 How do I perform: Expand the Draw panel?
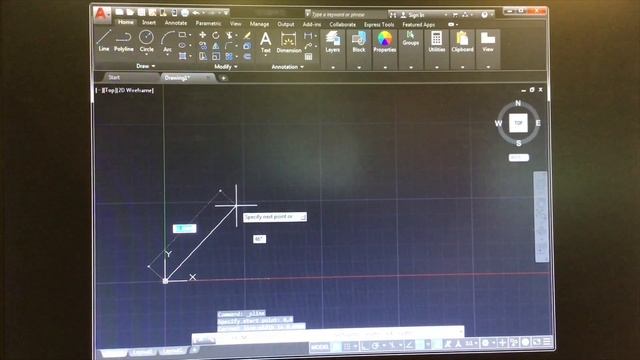145,66
